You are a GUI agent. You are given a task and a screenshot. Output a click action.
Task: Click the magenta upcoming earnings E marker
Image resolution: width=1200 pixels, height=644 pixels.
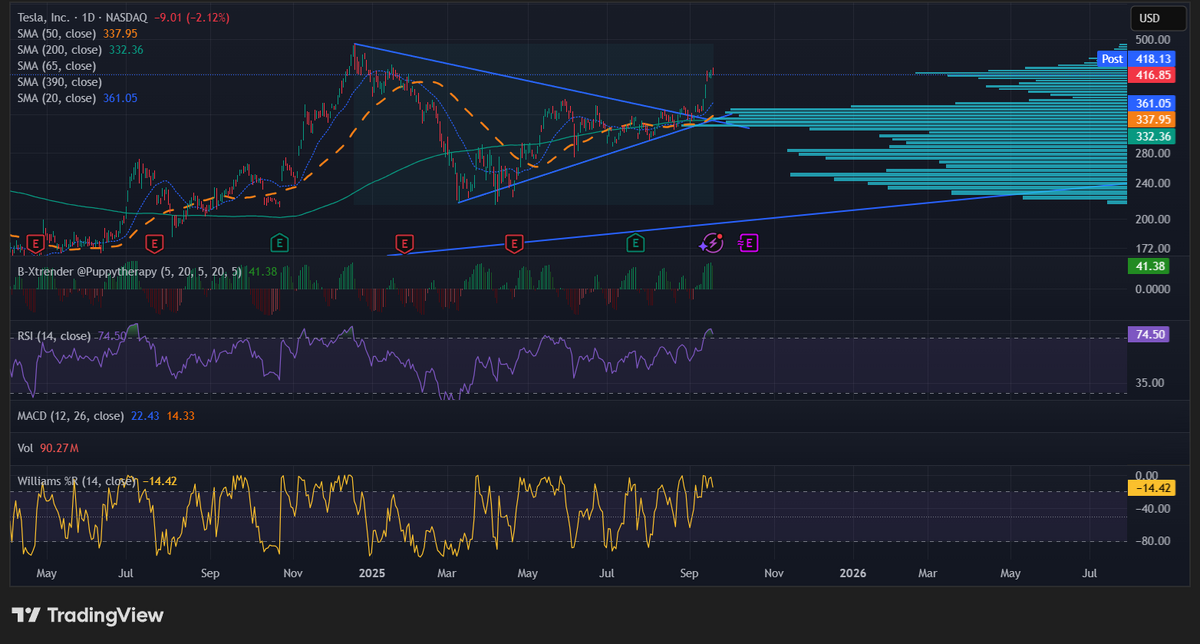tap(748, 242)
